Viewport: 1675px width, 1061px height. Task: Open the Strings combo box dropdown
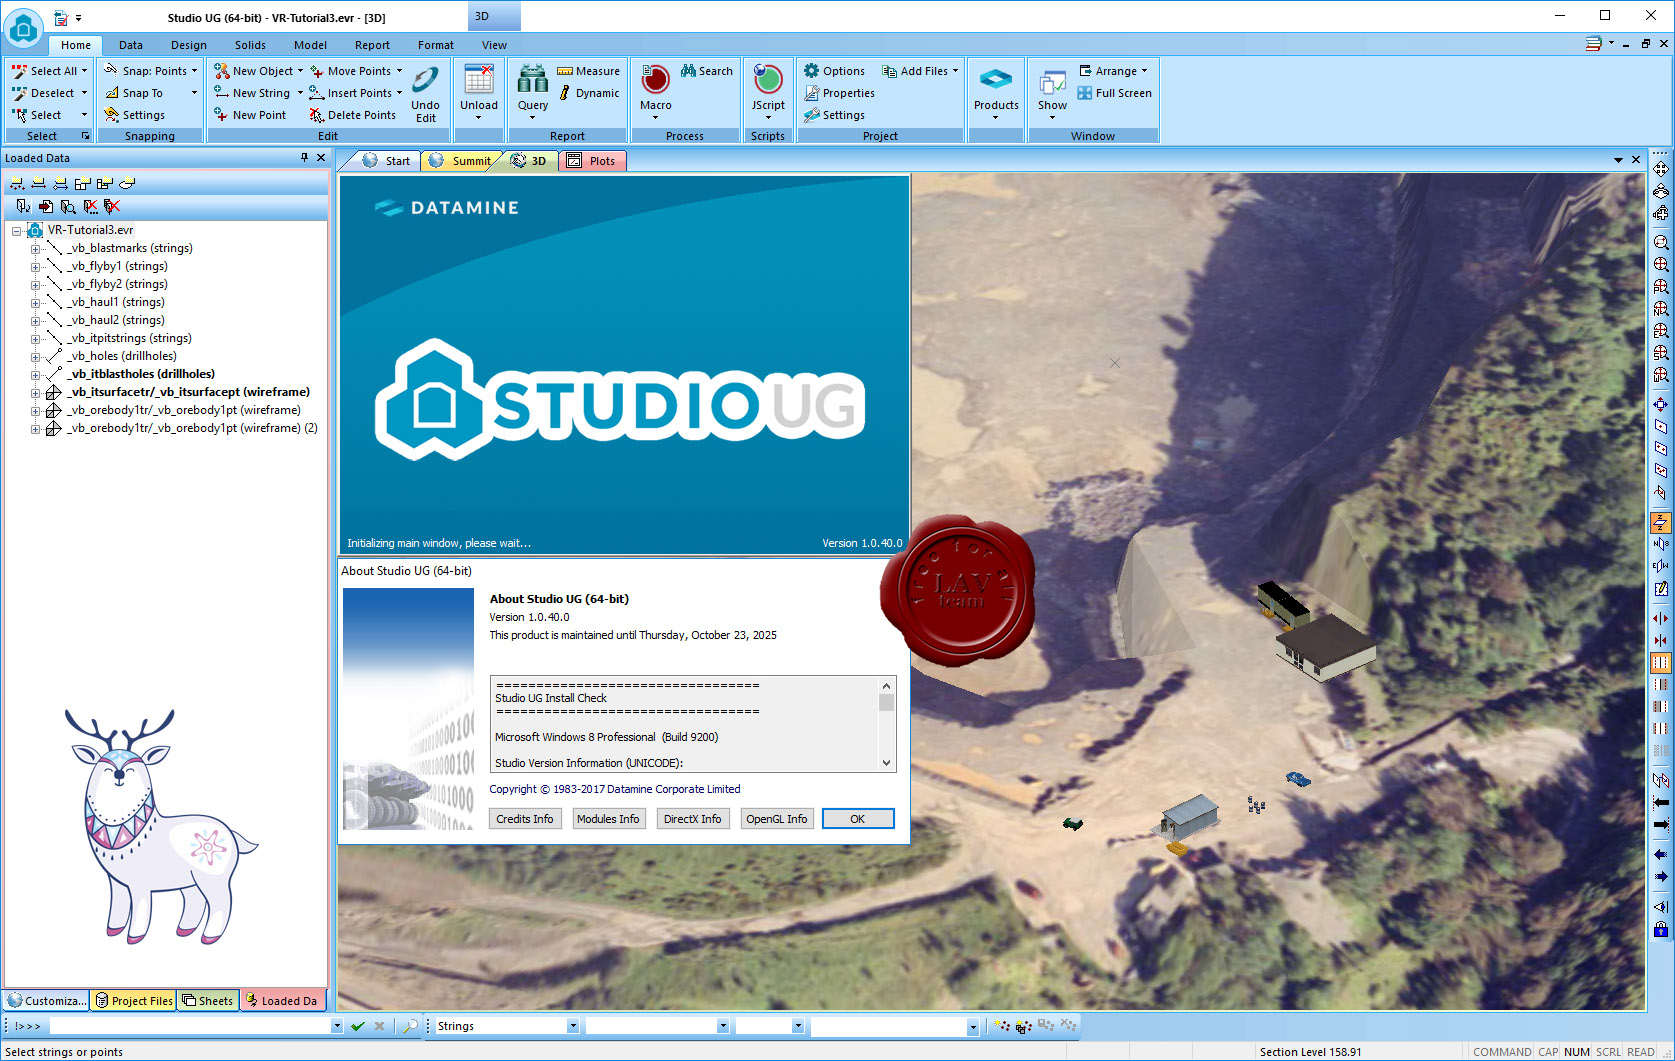(x=573, y=1026)
